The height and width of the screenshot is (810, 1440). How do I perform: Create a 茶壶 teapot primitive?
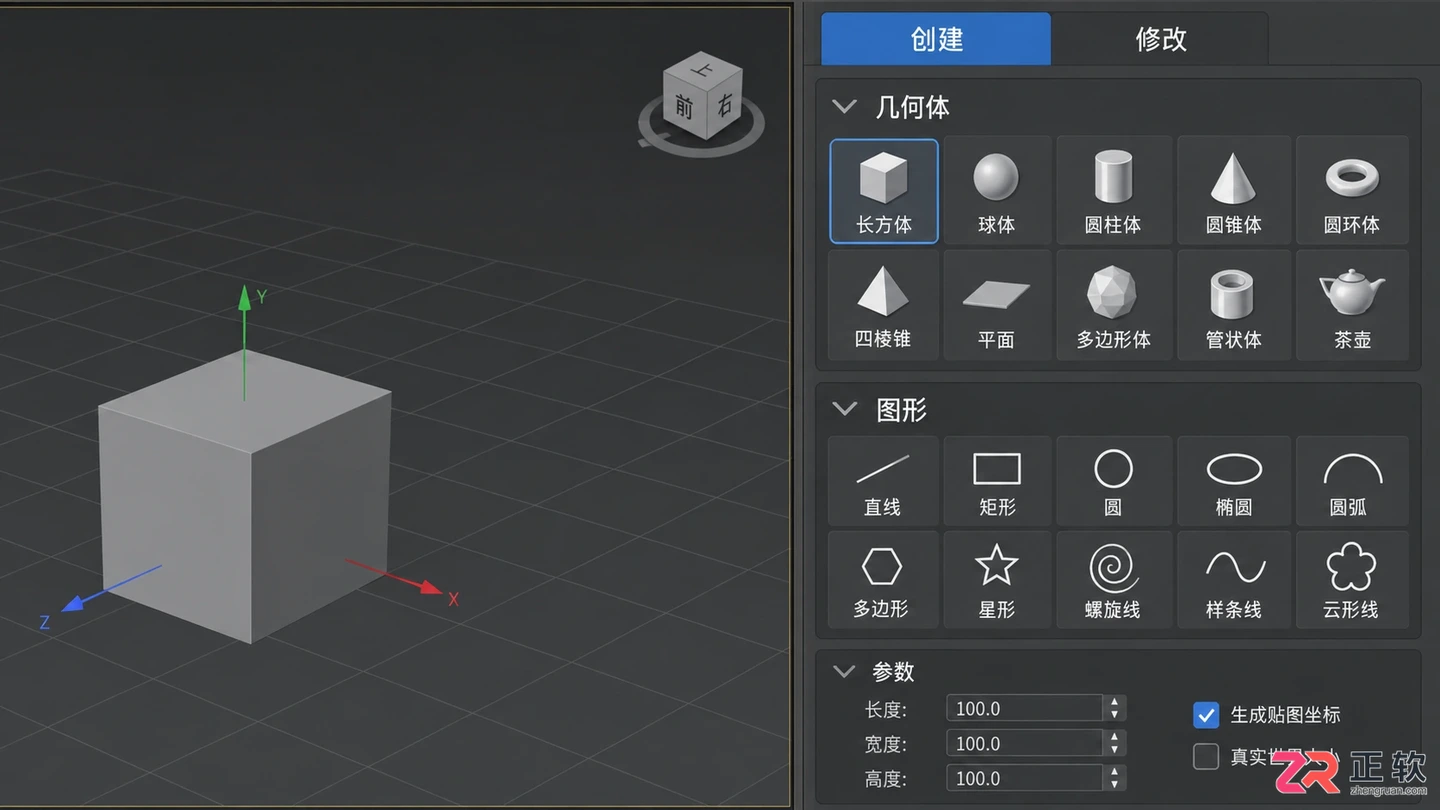(1352, 305)
